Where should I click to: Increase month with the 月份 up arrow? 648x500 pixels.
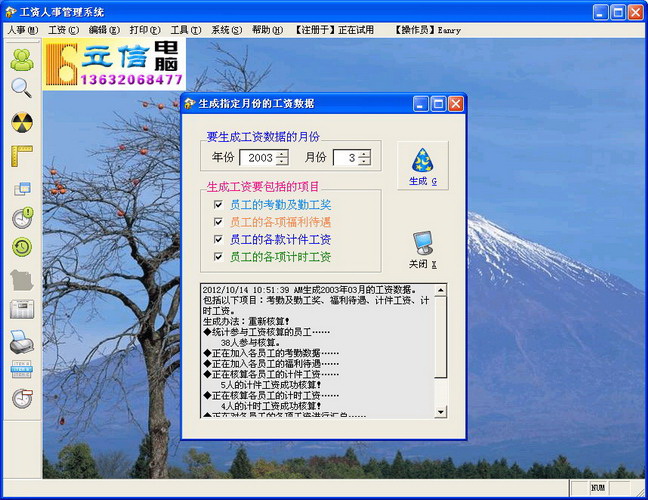364,154
